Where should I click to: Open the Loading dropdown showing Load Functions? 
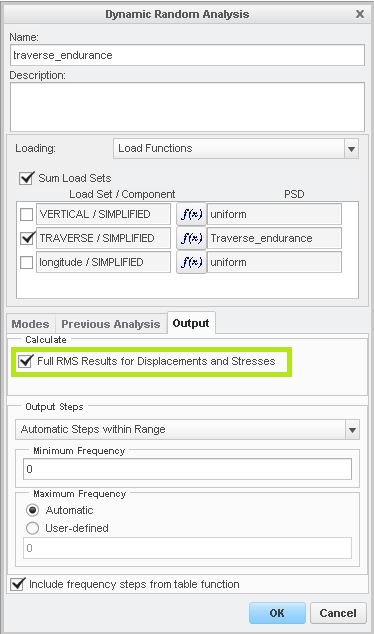click(236, 148)
